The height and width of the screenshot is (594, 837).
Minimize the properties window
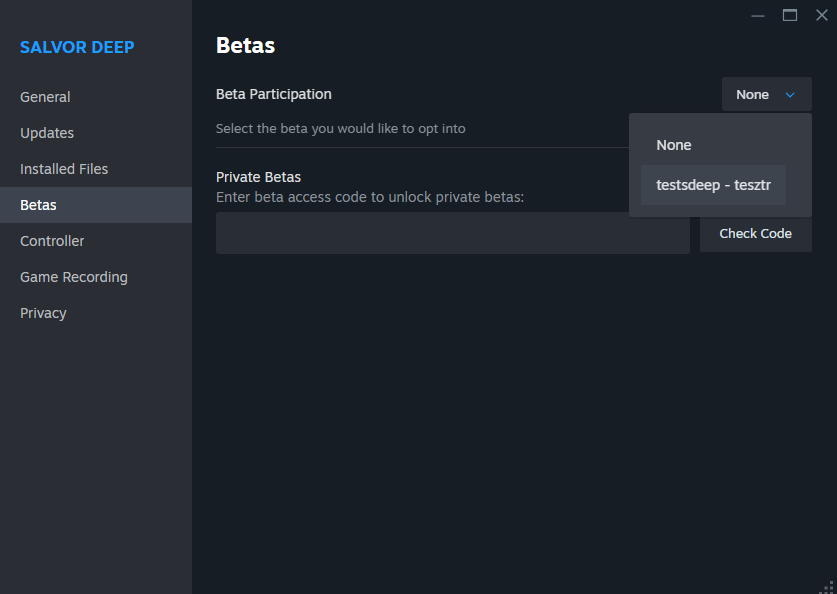coord(757,16)
